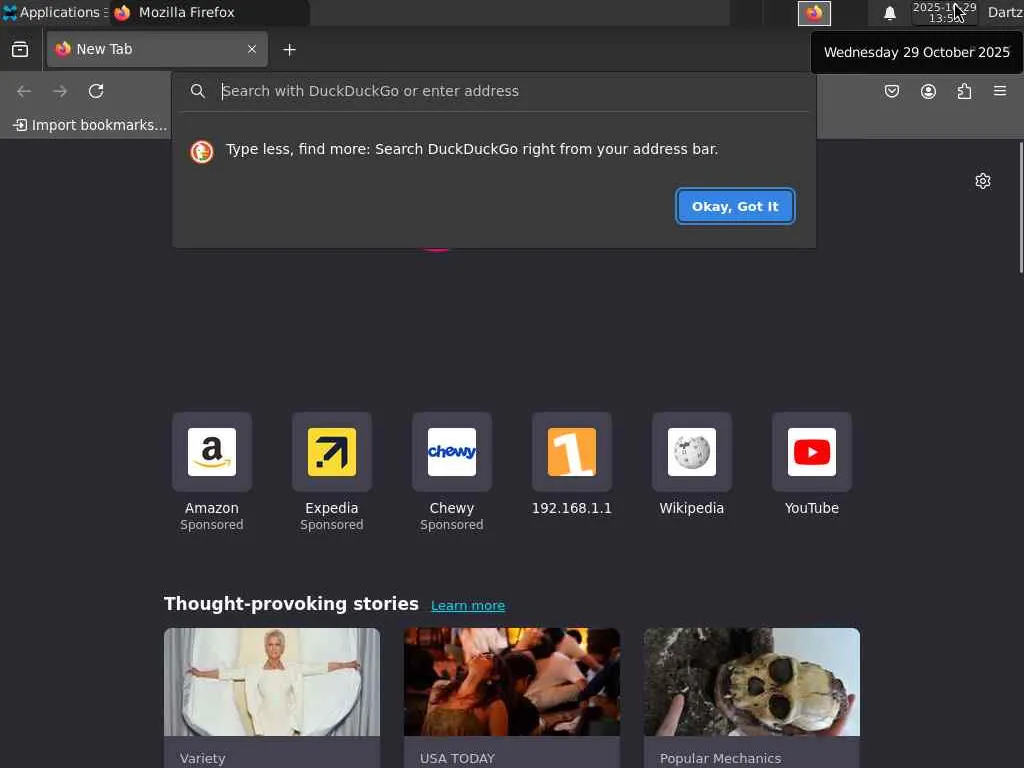
Task: Open the USA TODAY story thumbnail
Action: (x=512, y=682)
